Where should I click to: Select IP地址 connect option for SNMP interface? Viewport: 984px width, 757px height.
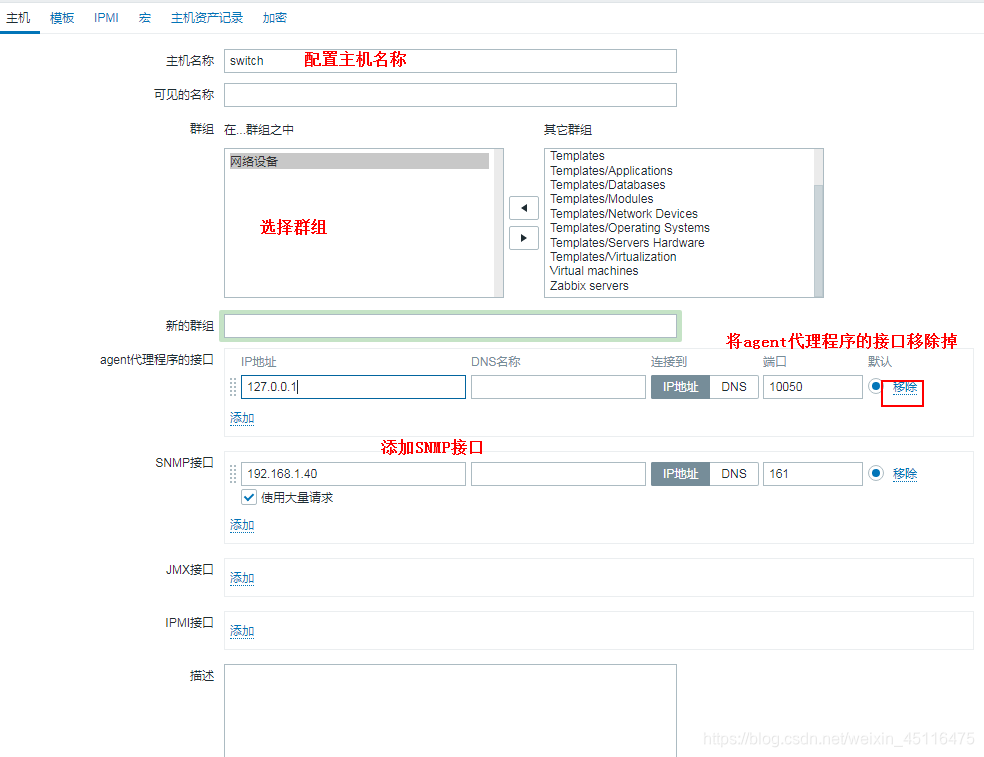click(x=680, y=474)
